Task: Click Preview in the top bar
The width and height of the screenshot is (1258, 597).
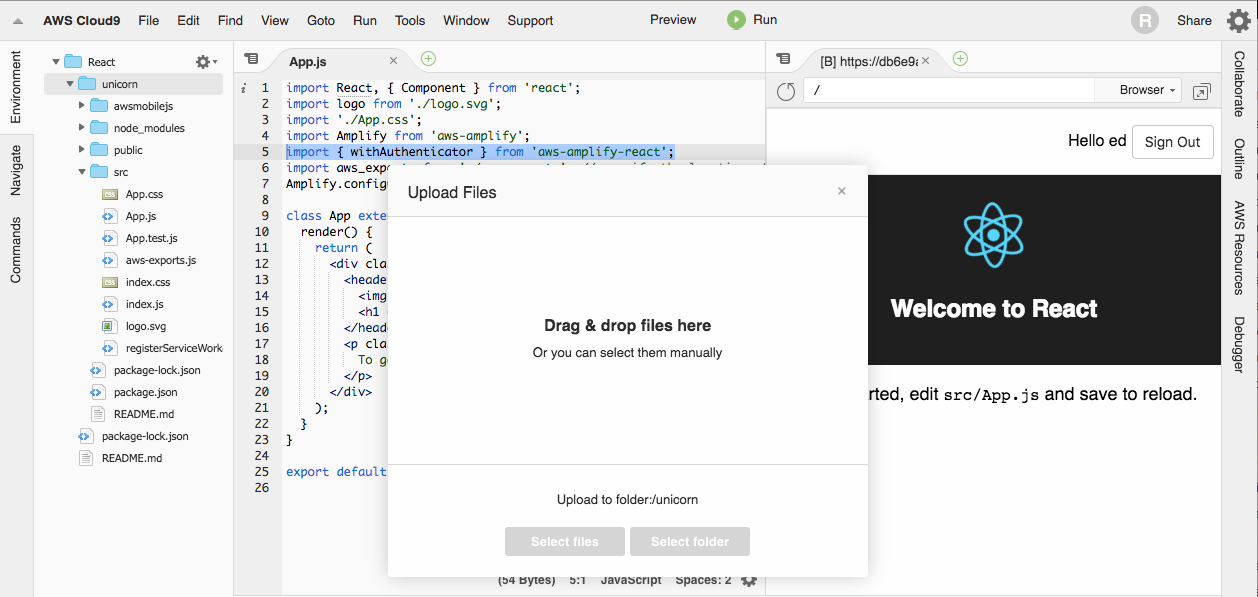Action: point(673,19)
